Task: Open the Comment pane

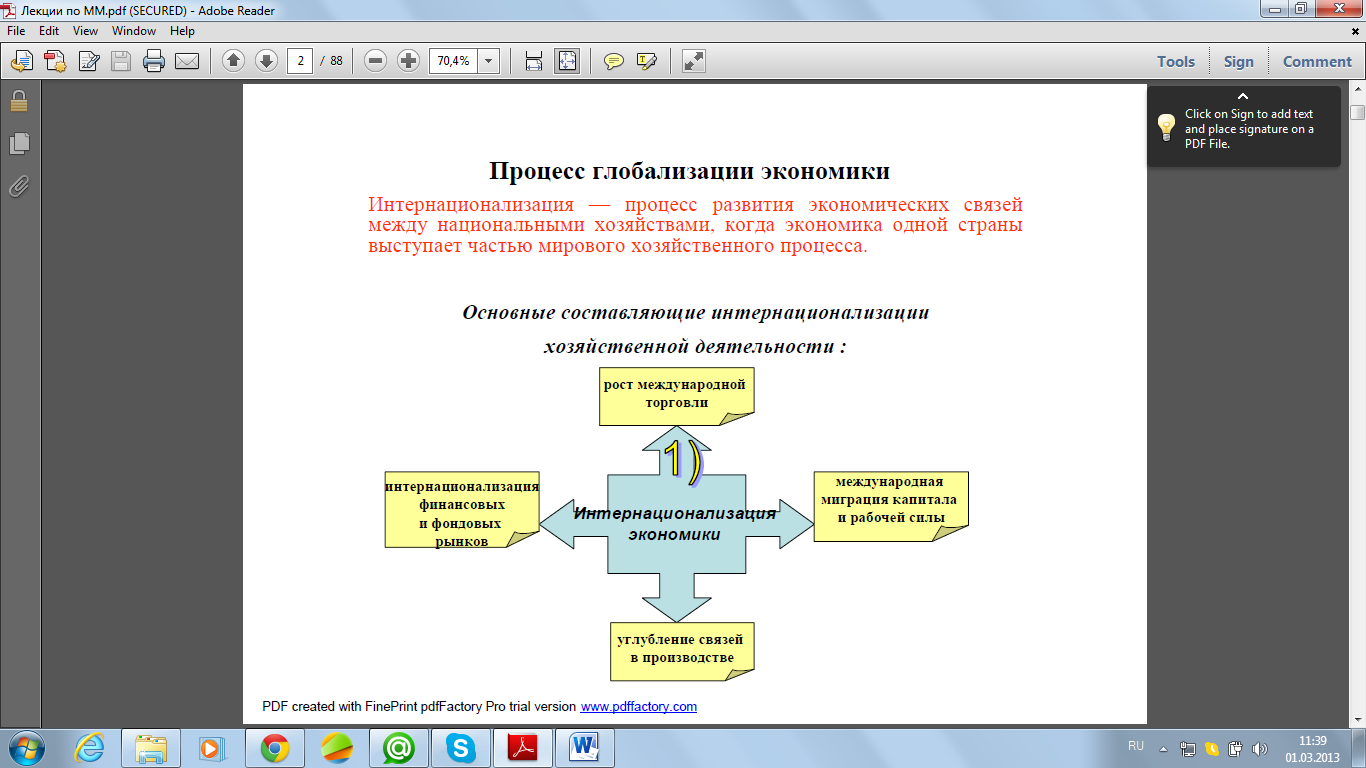Action: click(1317, 61)
